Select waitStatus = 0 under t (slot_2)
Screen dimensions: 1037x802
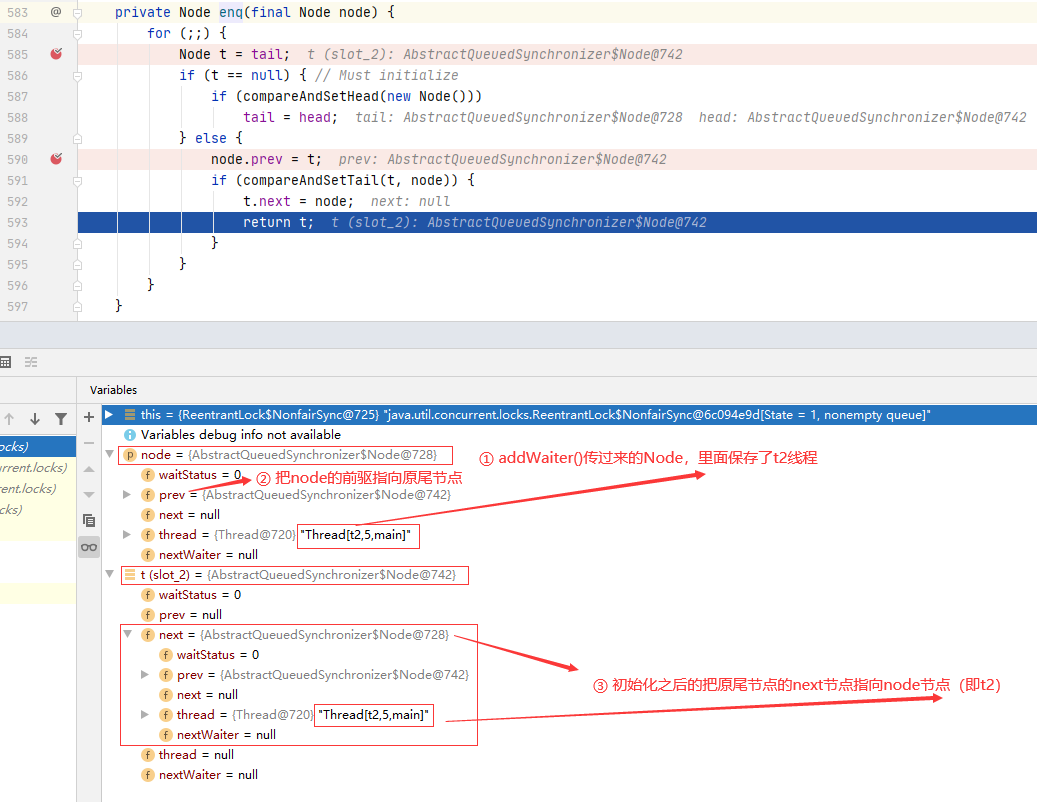569,594
